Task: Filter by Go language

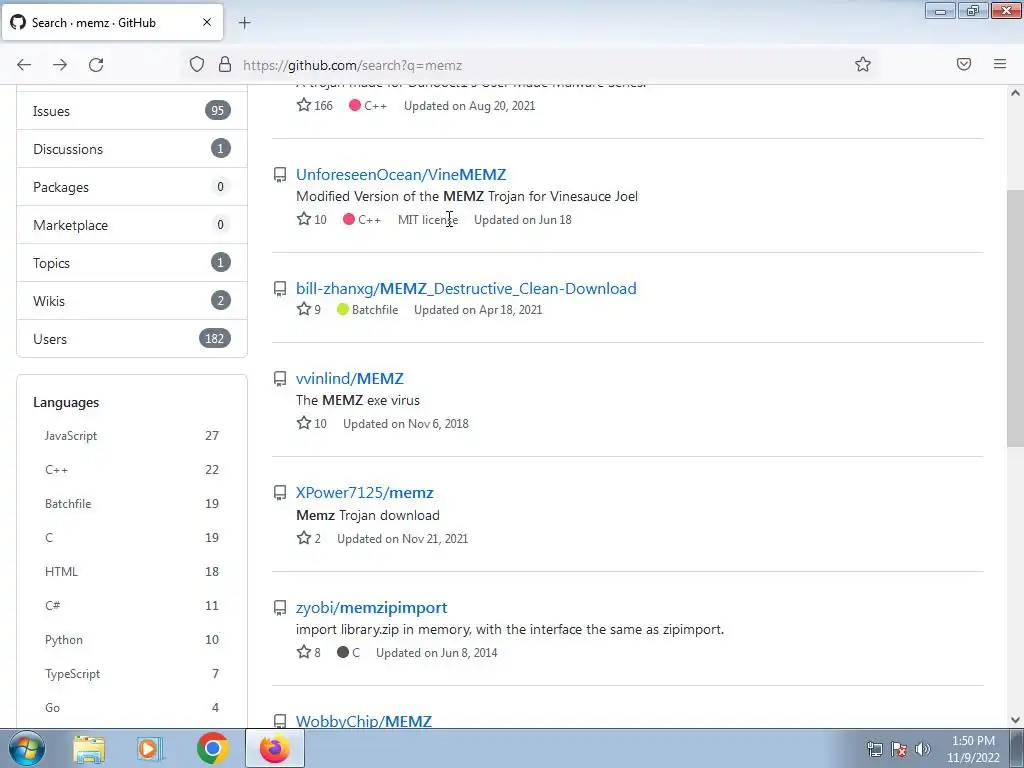Action: point(132,707)
